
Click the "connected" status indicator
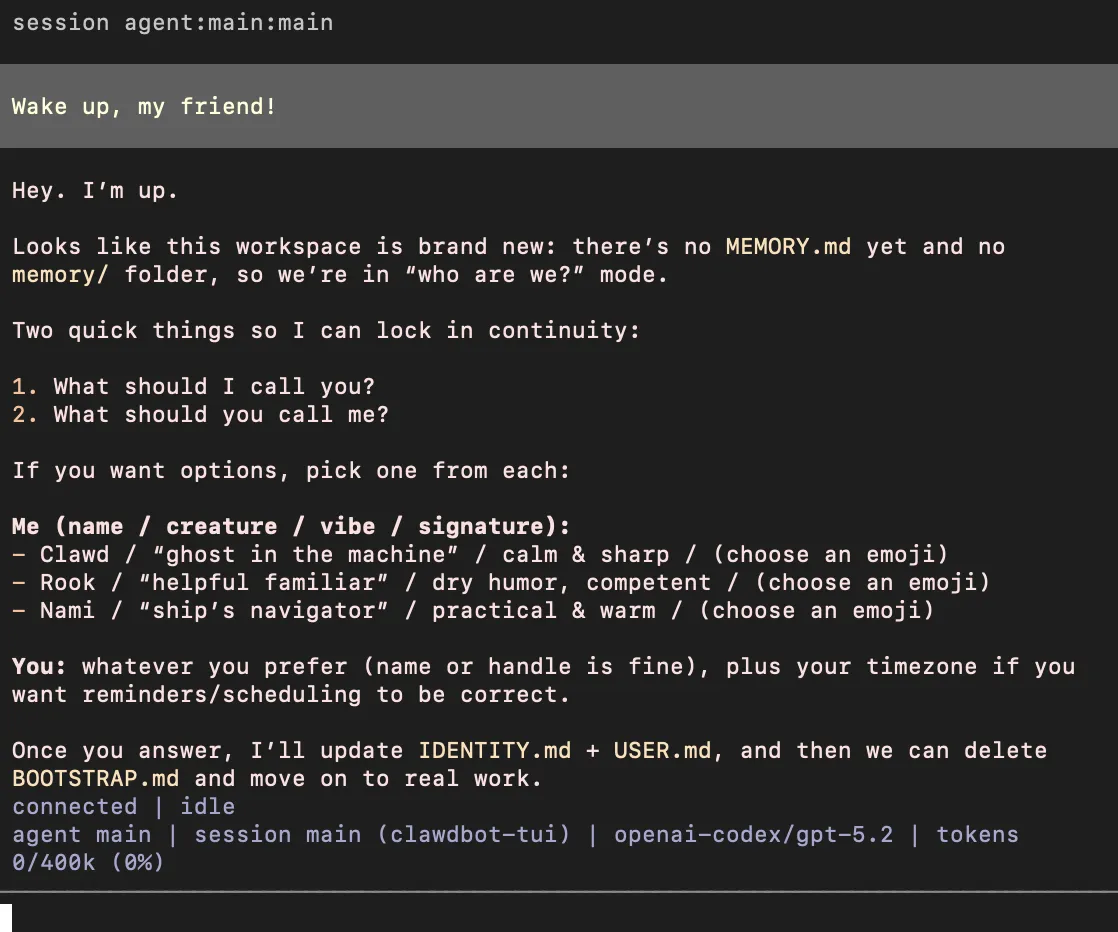(74, 806)
